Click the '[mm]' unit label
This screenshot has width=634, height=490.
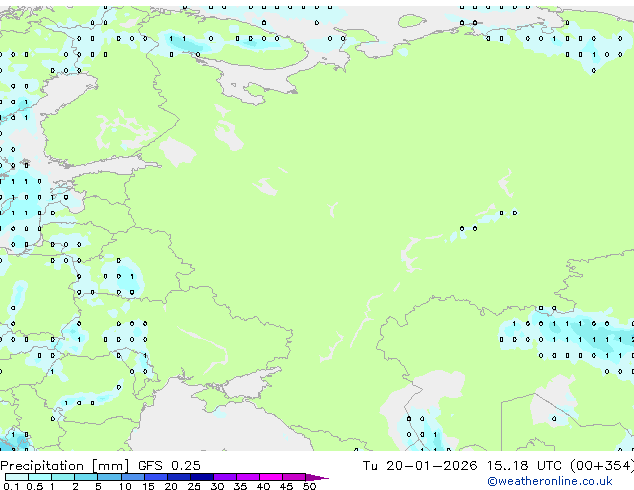pyautogui.click(x=111, y=466)
